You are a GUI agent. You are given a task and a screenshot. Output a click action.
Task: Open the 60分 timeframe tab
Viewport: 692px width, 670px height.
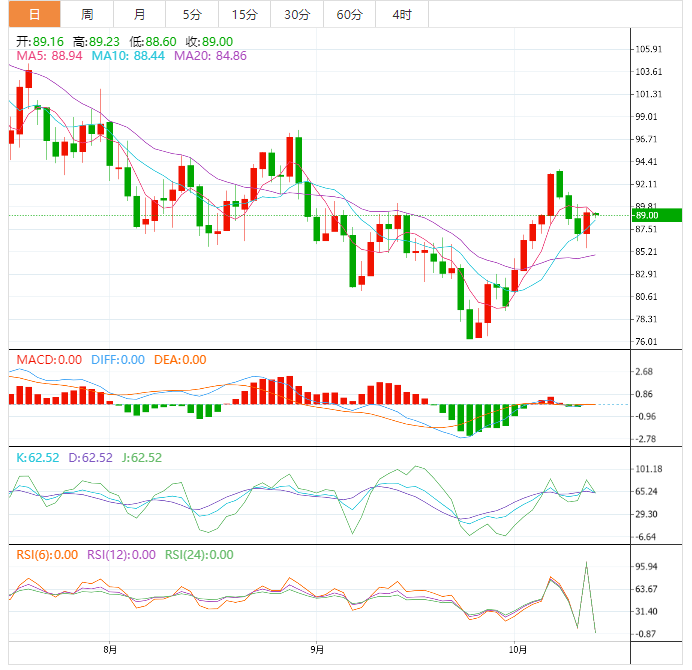[350, 14]
